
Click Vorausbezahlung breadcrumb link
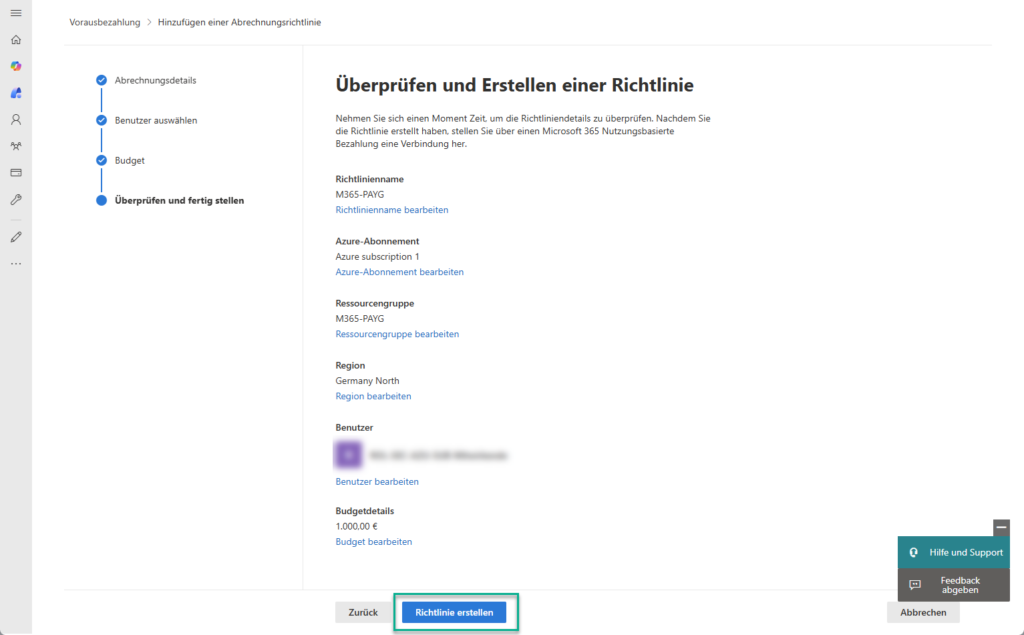pos(105,22)
